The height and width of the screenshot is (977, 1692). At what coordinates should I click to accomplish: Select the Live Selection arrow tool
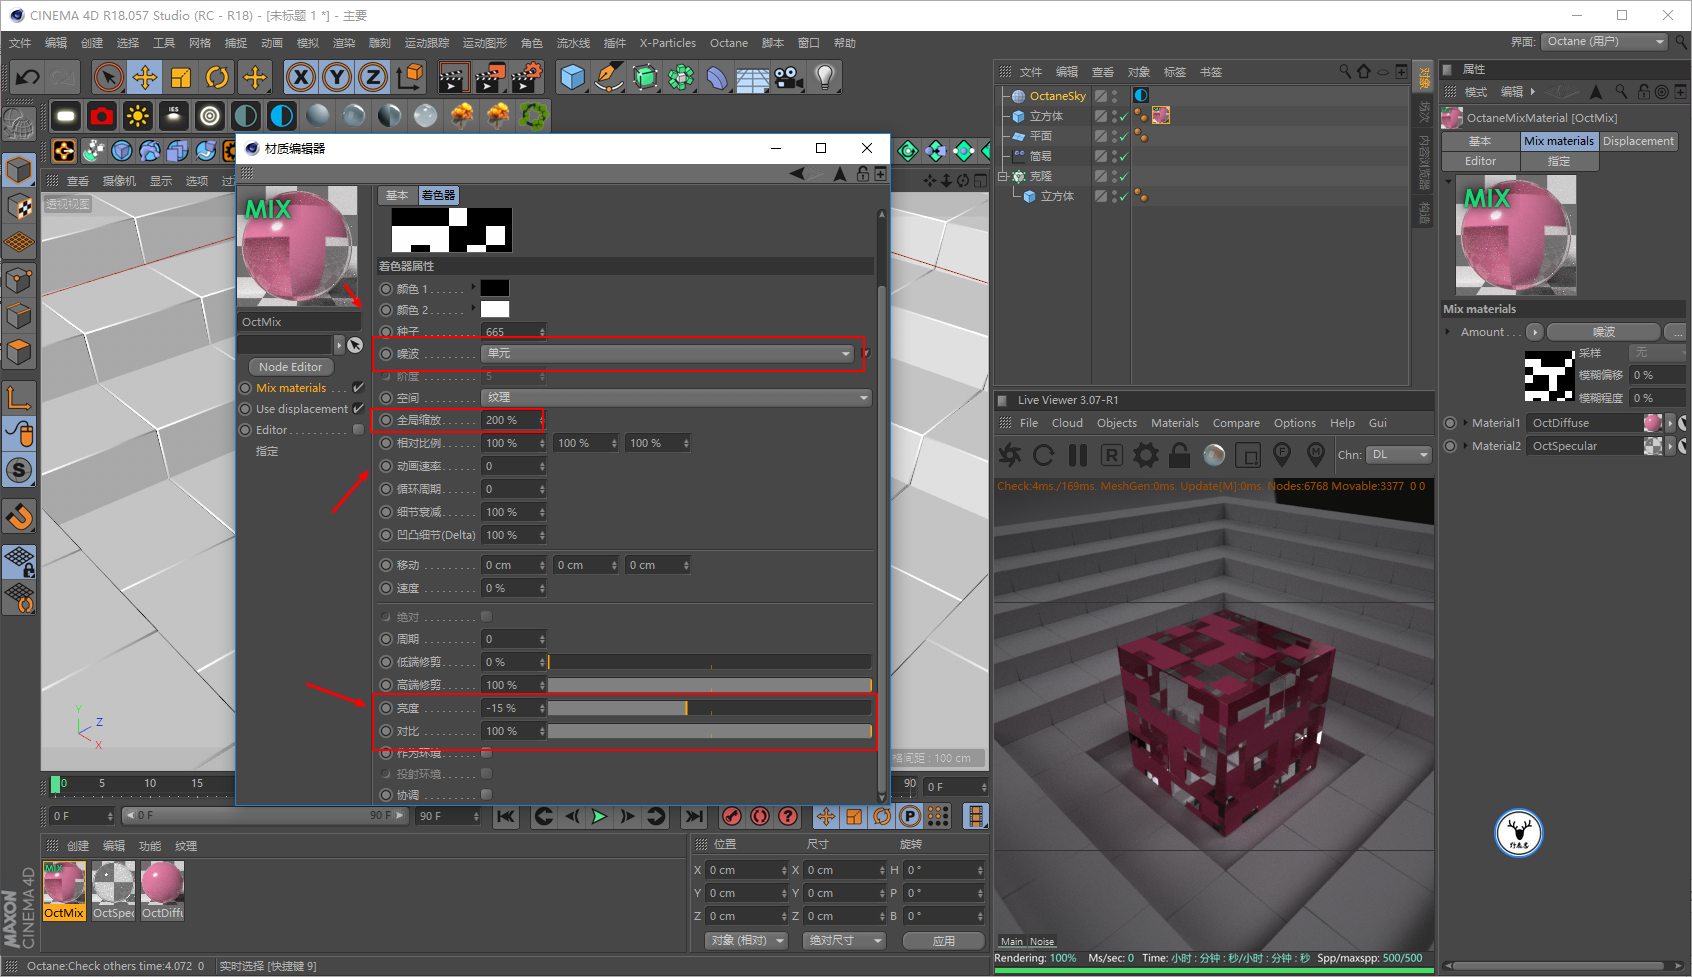[x=108, y=77]
